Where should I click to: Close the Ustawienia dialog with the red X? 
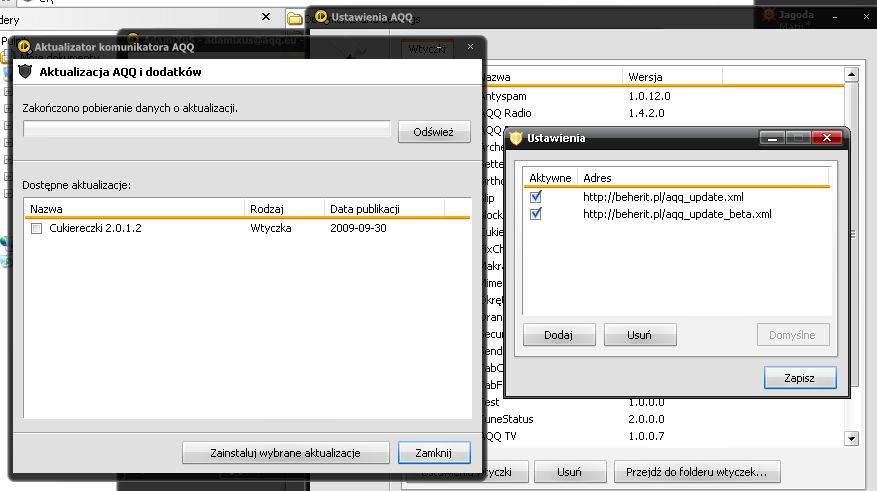pos(827,138)
